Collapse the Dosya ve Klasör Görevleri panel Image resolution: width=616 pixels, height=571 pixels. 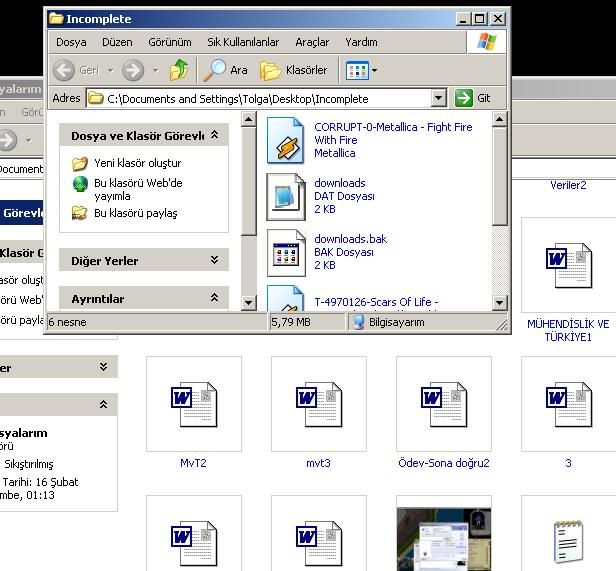pyautogui.click(x=214, y=135)
